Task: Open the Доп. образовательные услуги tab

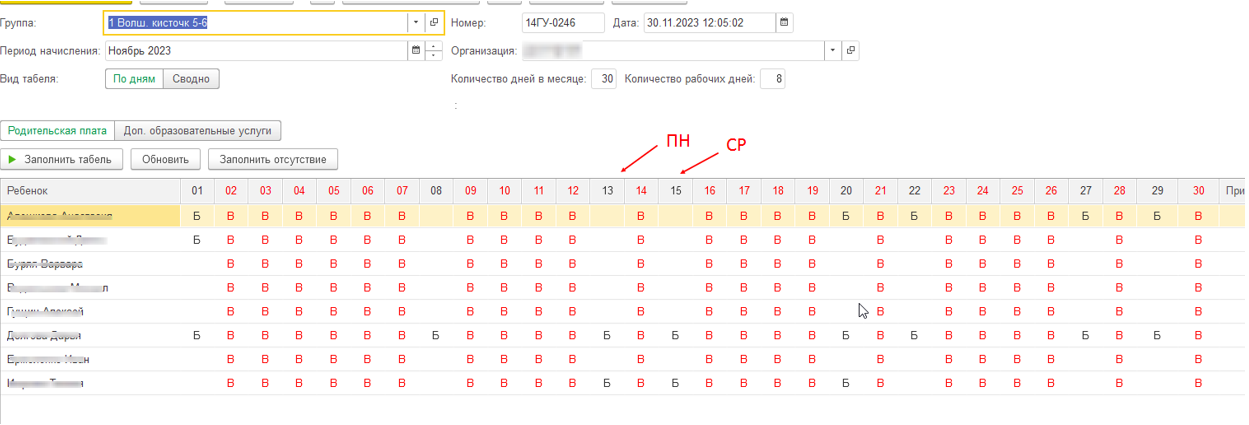Action: coord(198,130)
